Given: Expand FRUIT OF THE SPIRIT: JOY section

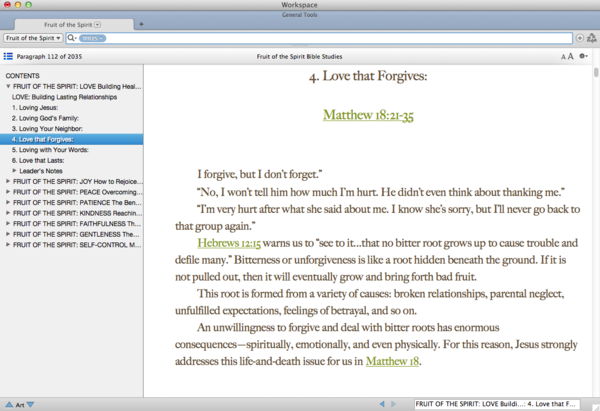Looking at the screenshot, I should [x=8, y=181].
